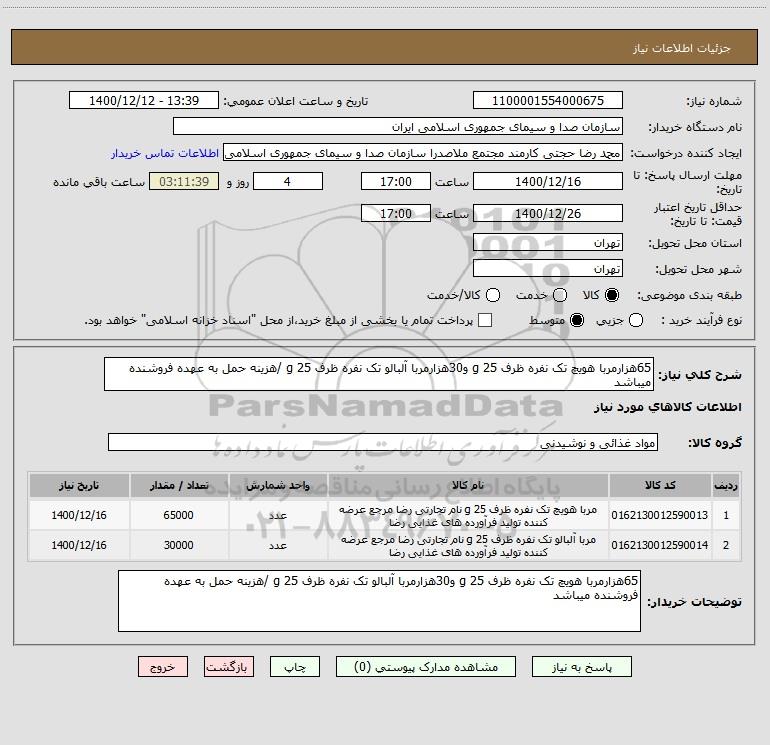Select the کالا radio button

pos(612,295)
